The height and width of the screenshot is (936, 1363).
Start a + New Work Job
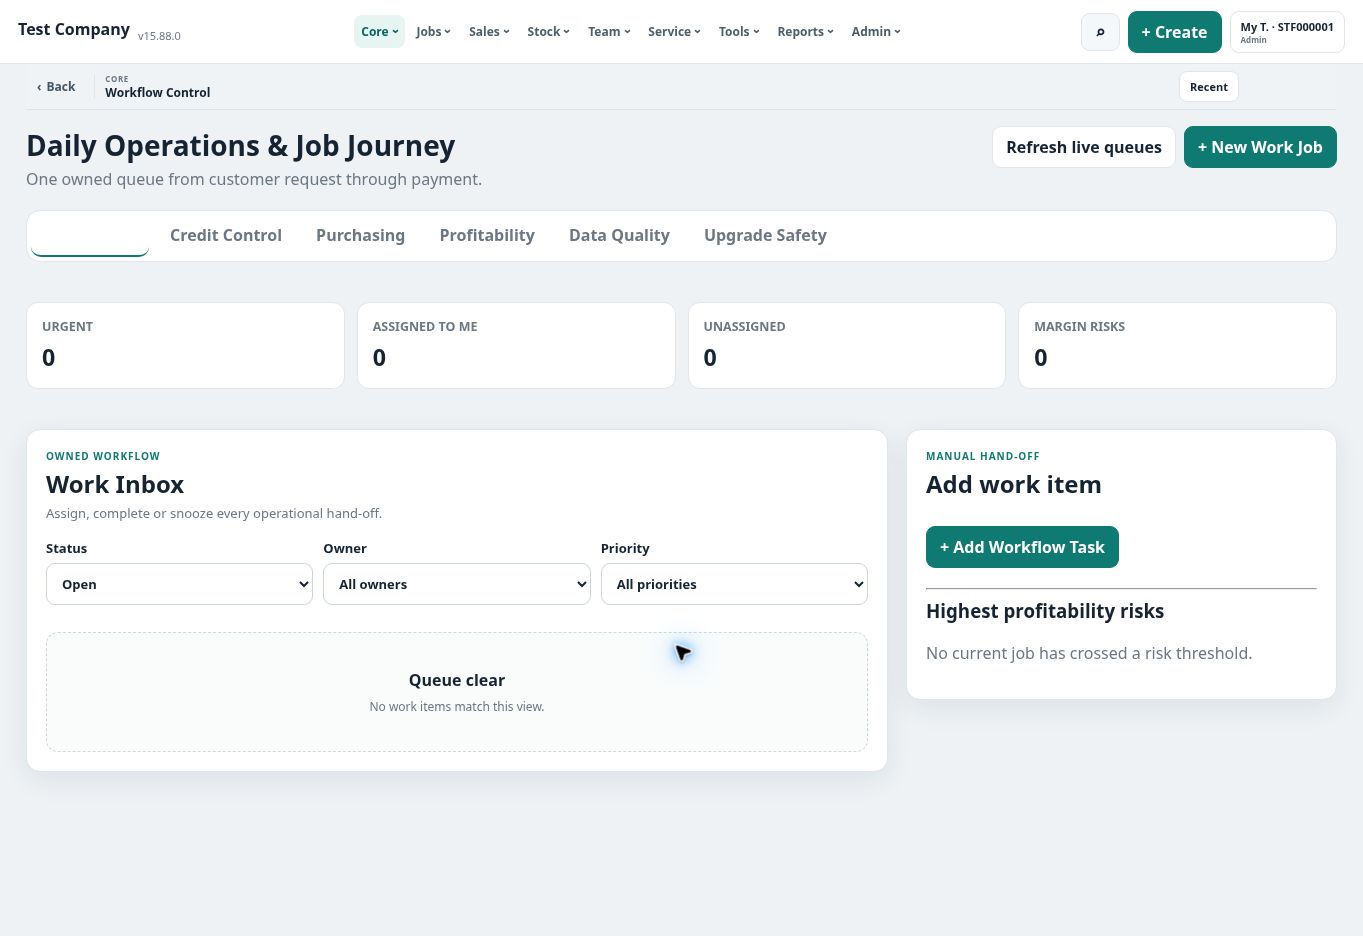(1260, 147)
